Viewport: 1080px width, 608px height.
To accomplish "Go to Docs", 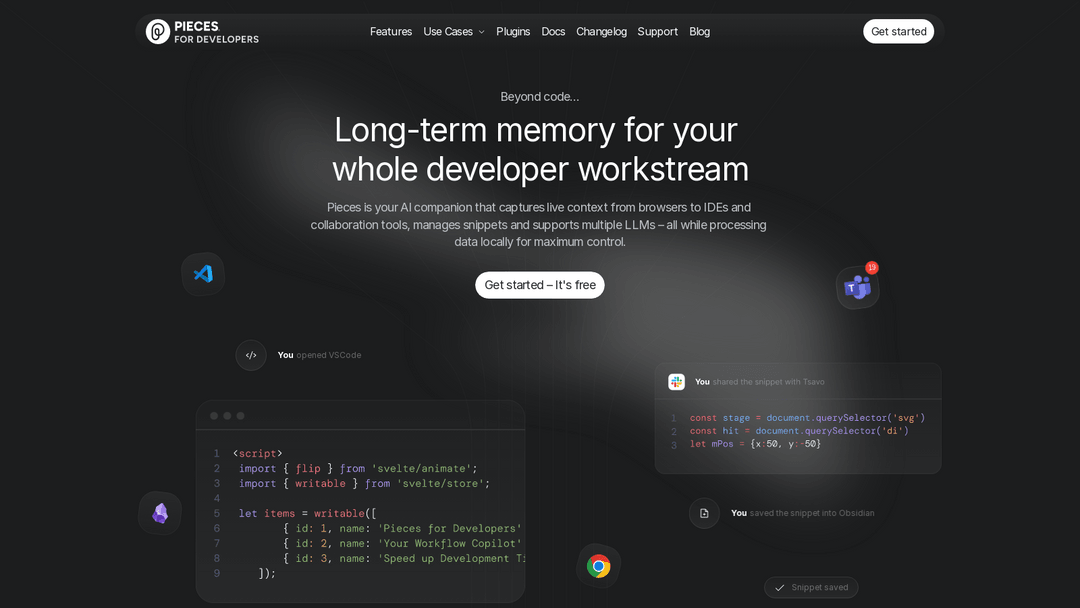I will (553, 32).
